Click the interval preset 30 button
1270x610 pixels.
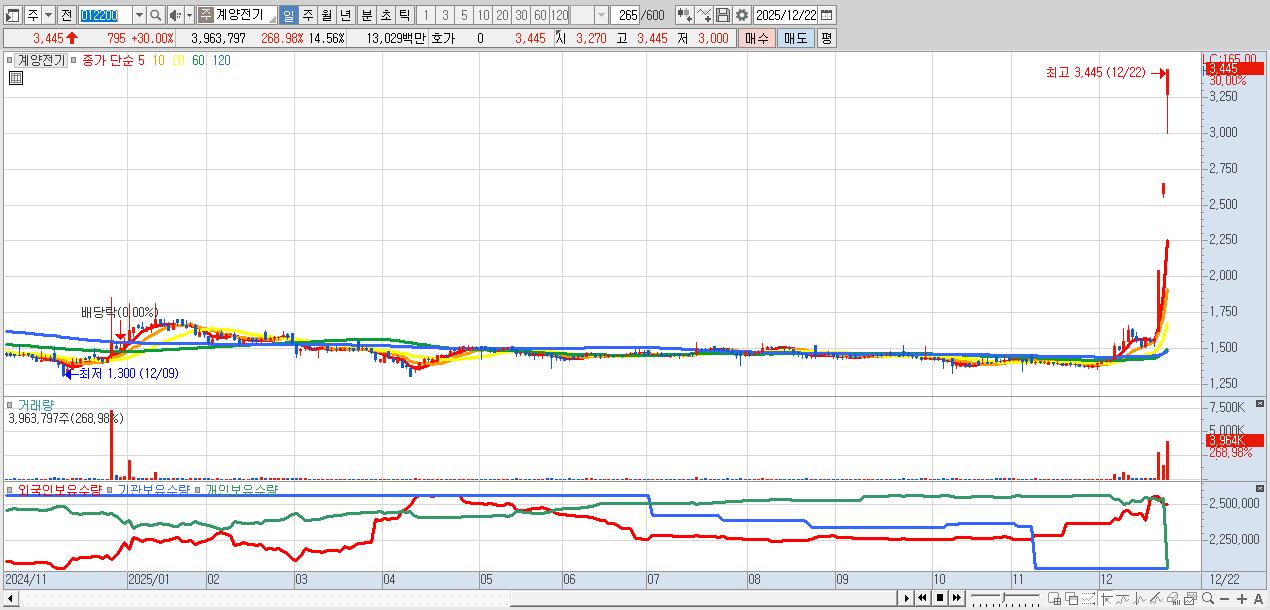[x=521, y=15]
